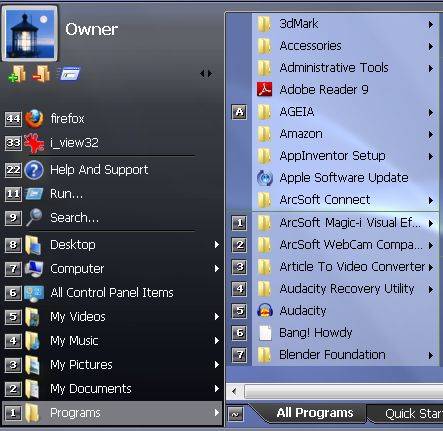The image size is (443, 431).
Task: Expand the Accessories submenu arrow
Action: click(431, 46)
